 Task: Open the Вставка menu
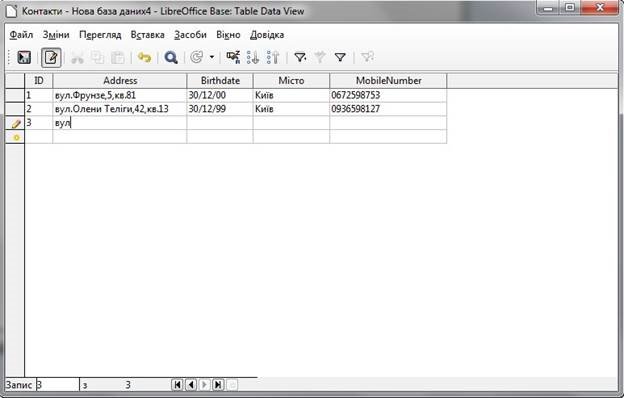[148, 35]
